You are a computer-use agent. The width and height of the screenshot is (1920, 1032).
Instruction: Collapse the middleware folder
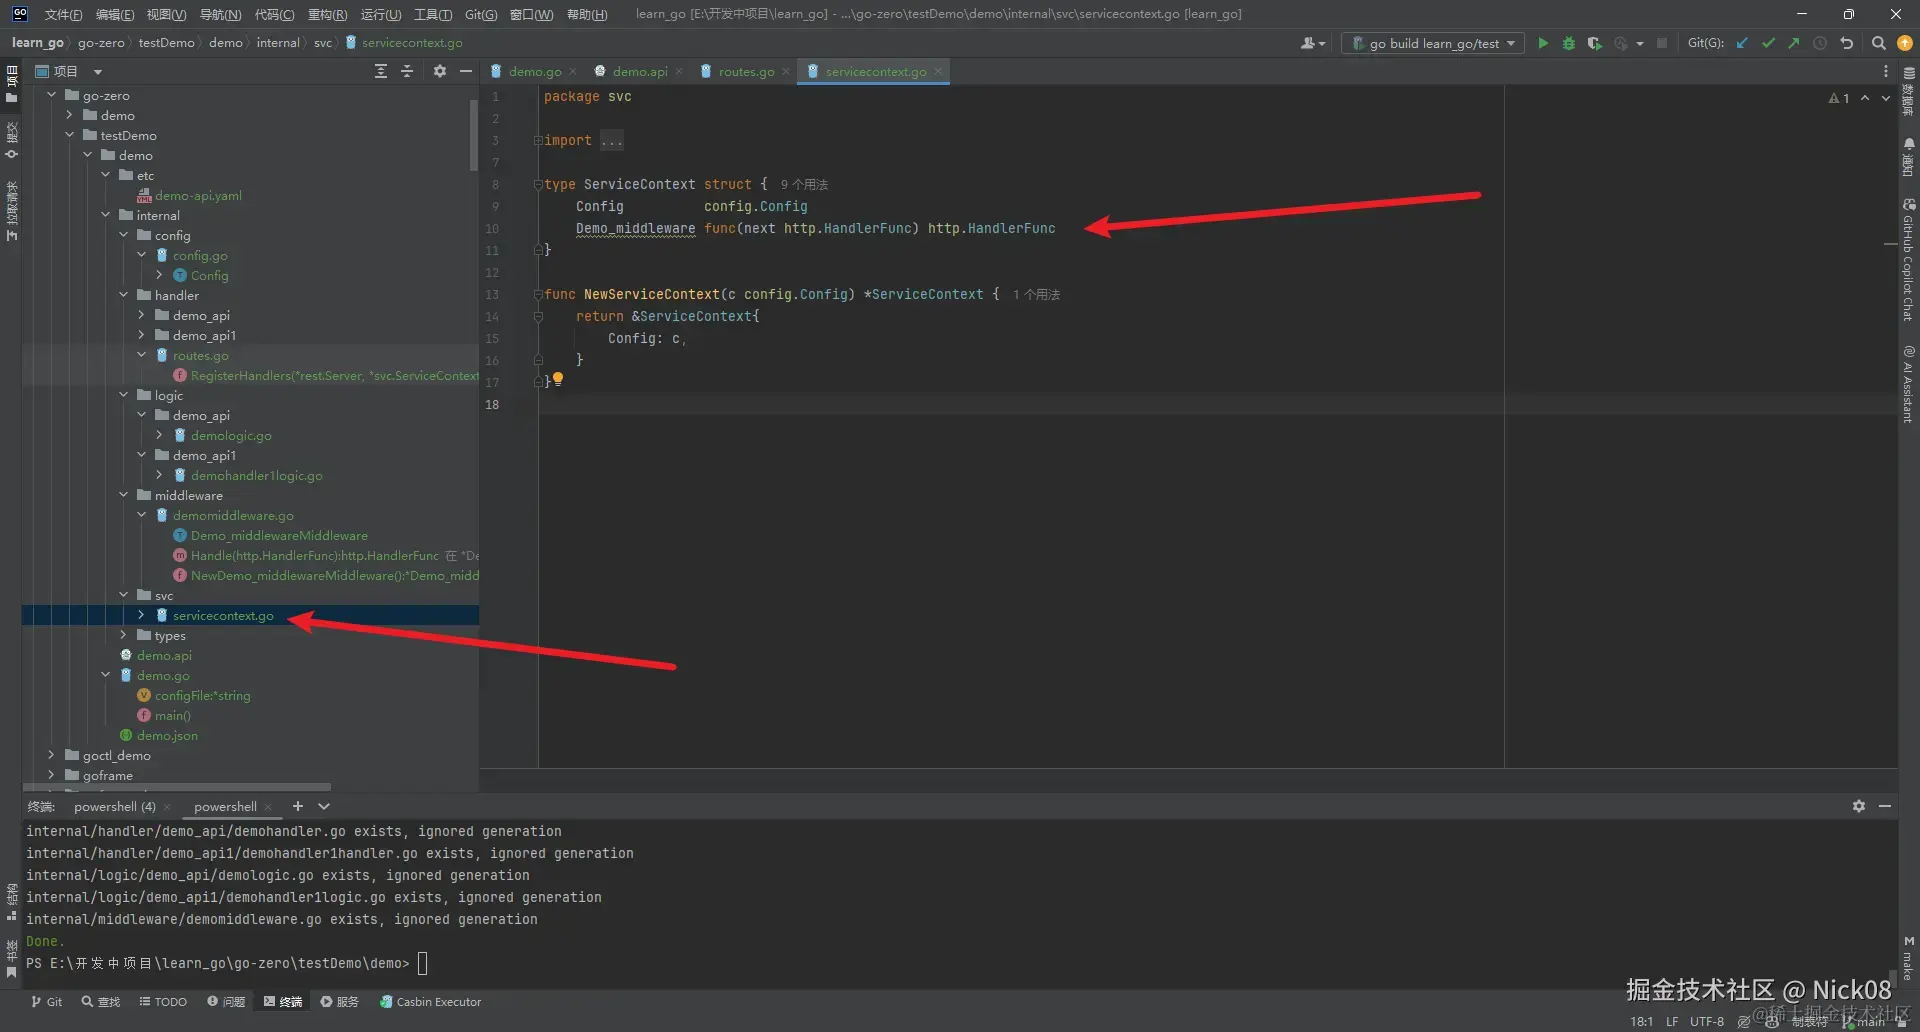click(x=124, y=495)
